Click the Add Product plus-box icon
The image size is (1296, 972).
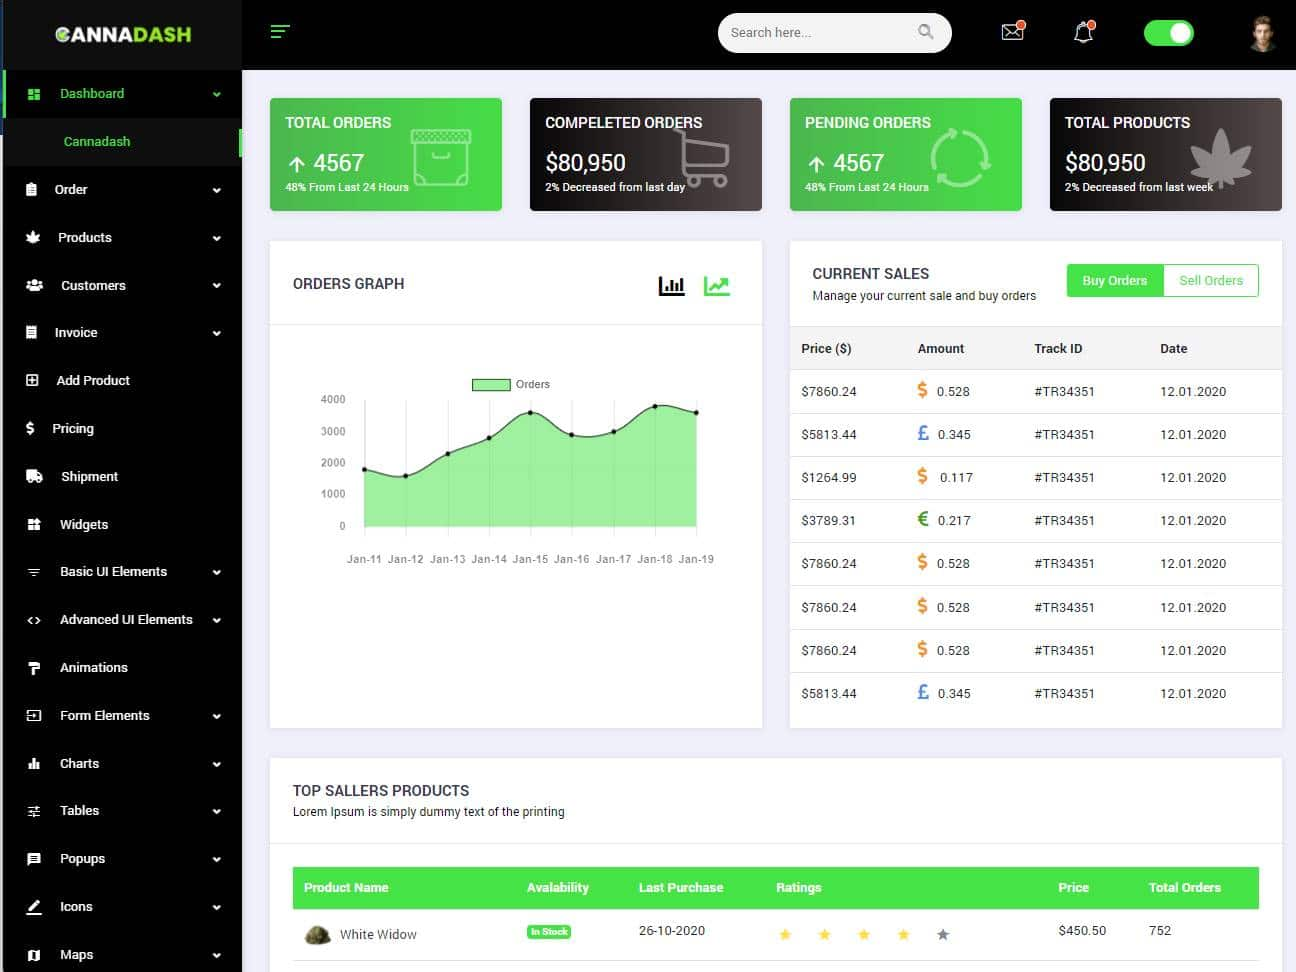tap(32, 380)
